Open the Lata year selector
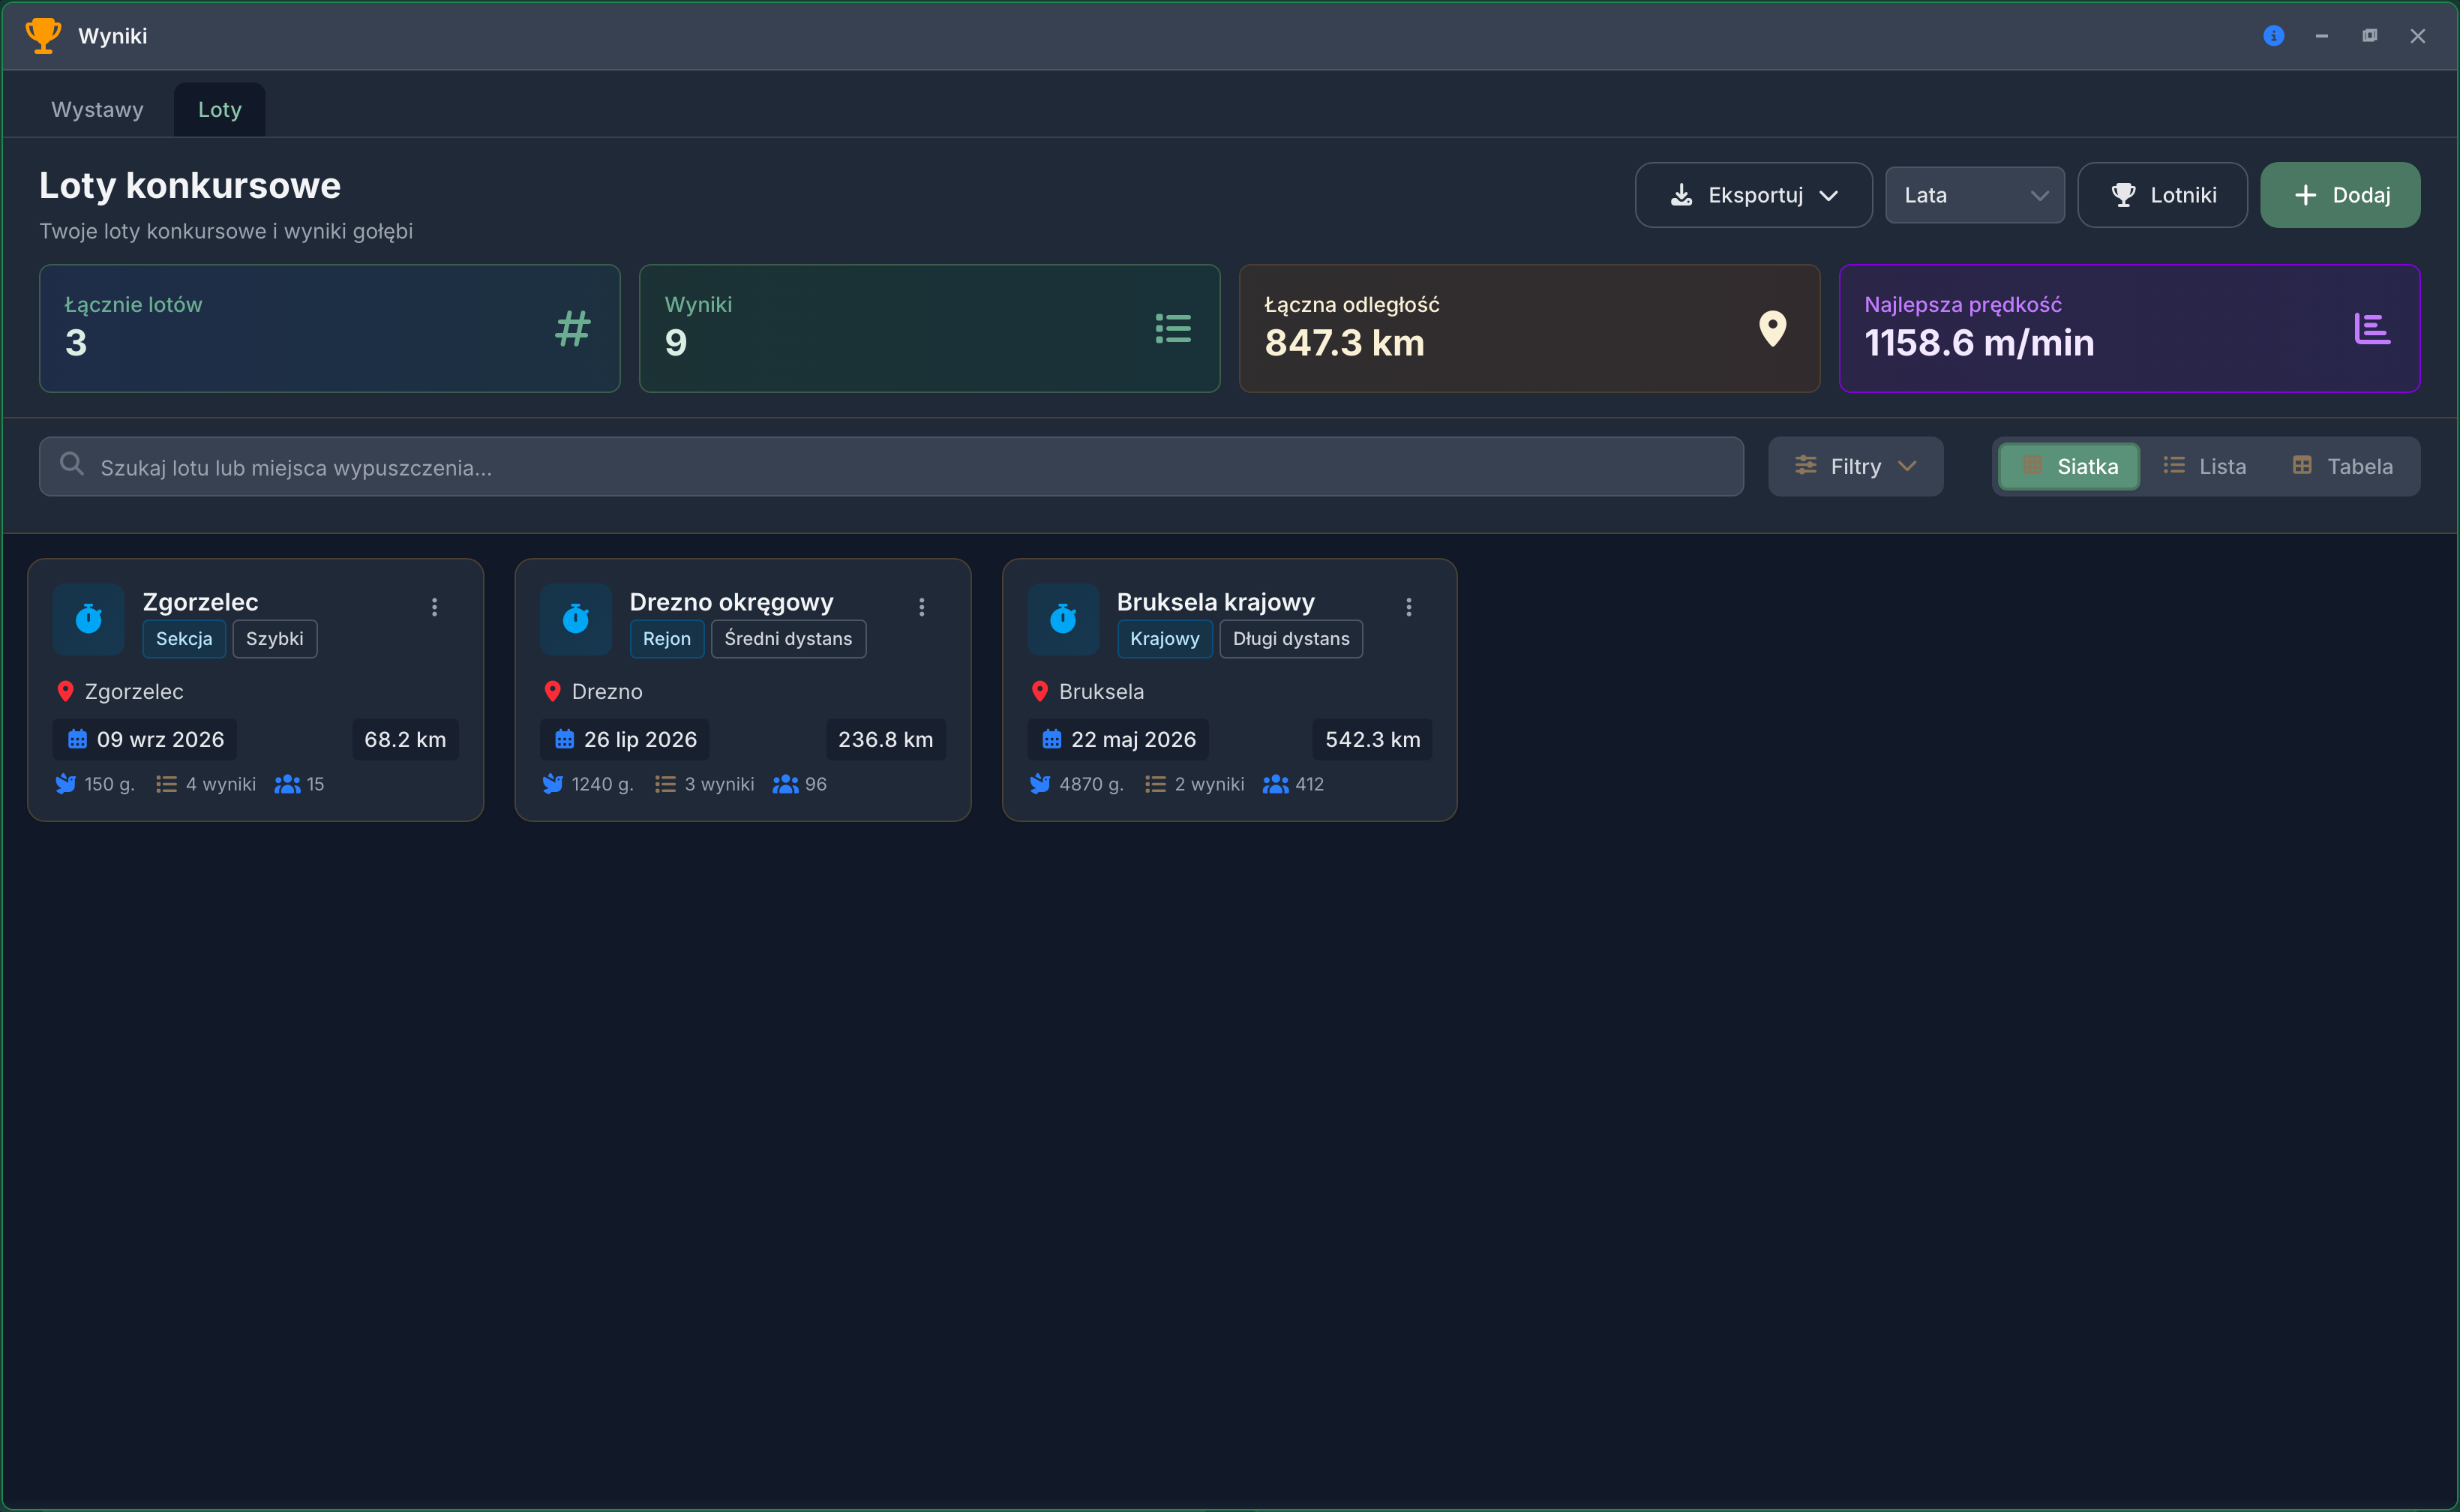Viewport: 2460px width, 1512px height. click(1974, 195)
